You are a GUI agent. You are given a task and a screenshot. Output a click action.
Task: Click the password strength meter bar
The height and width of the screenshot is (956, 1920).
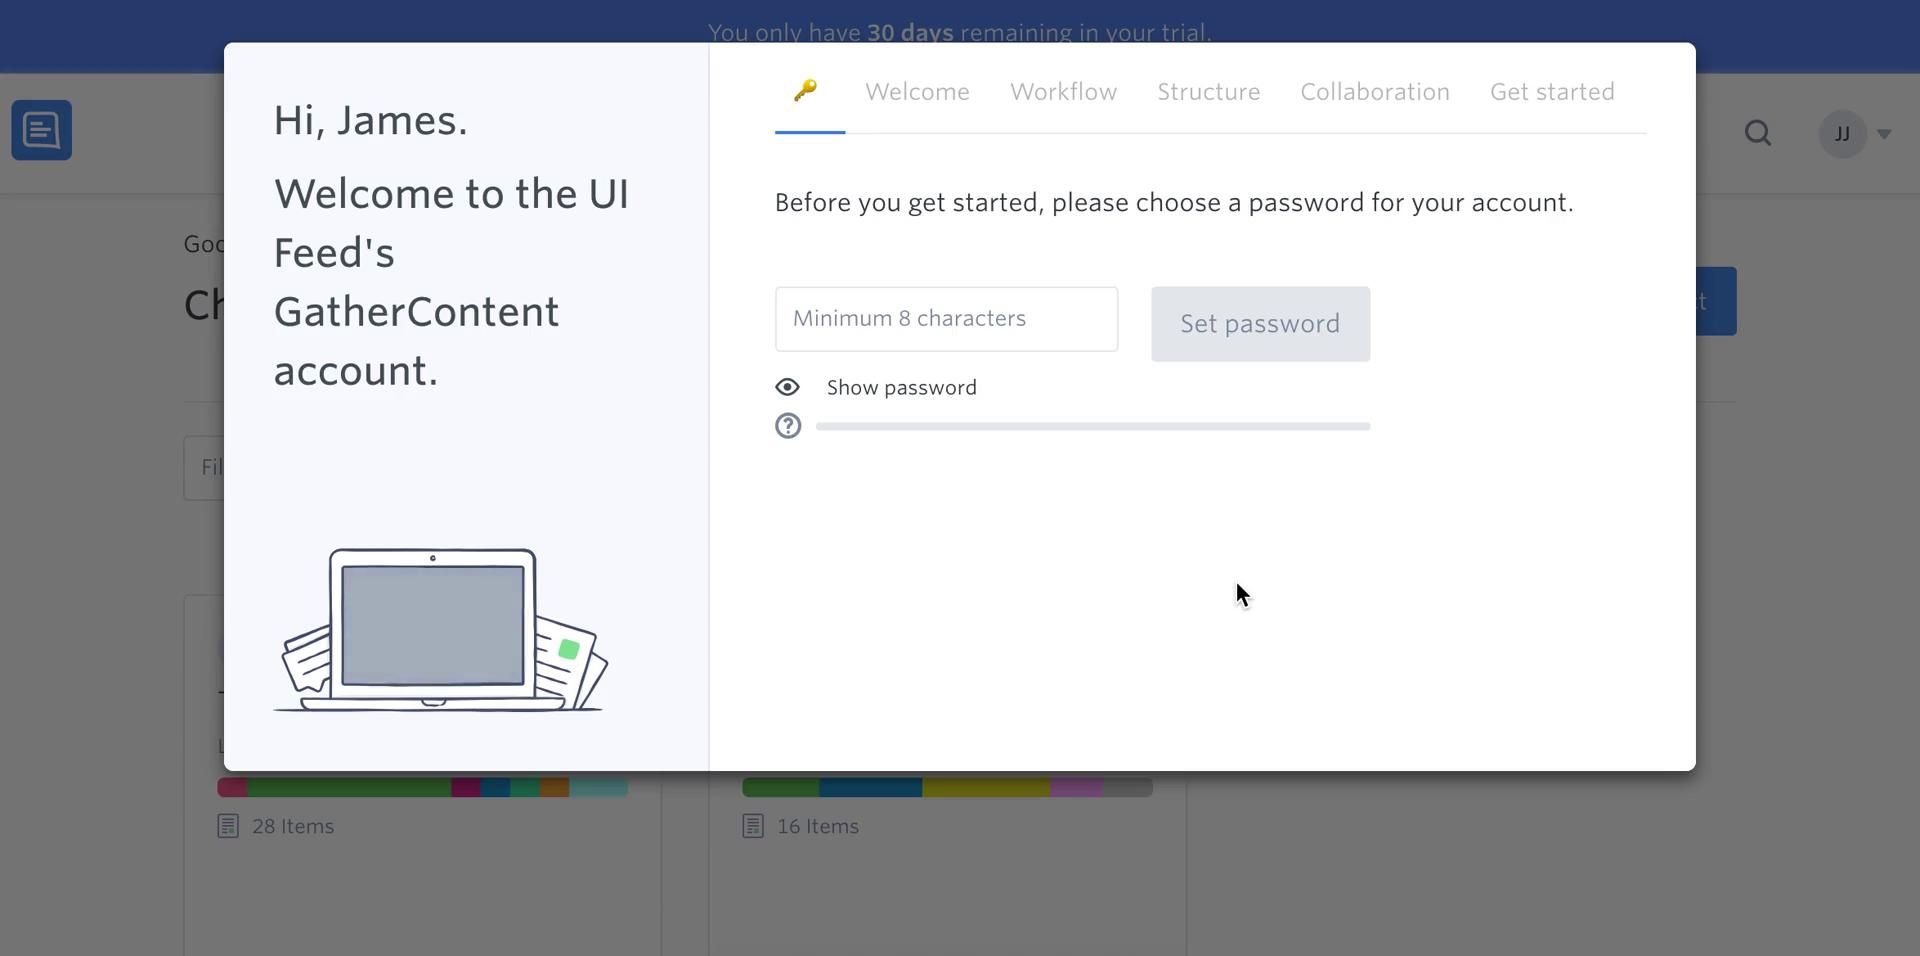1093,426
